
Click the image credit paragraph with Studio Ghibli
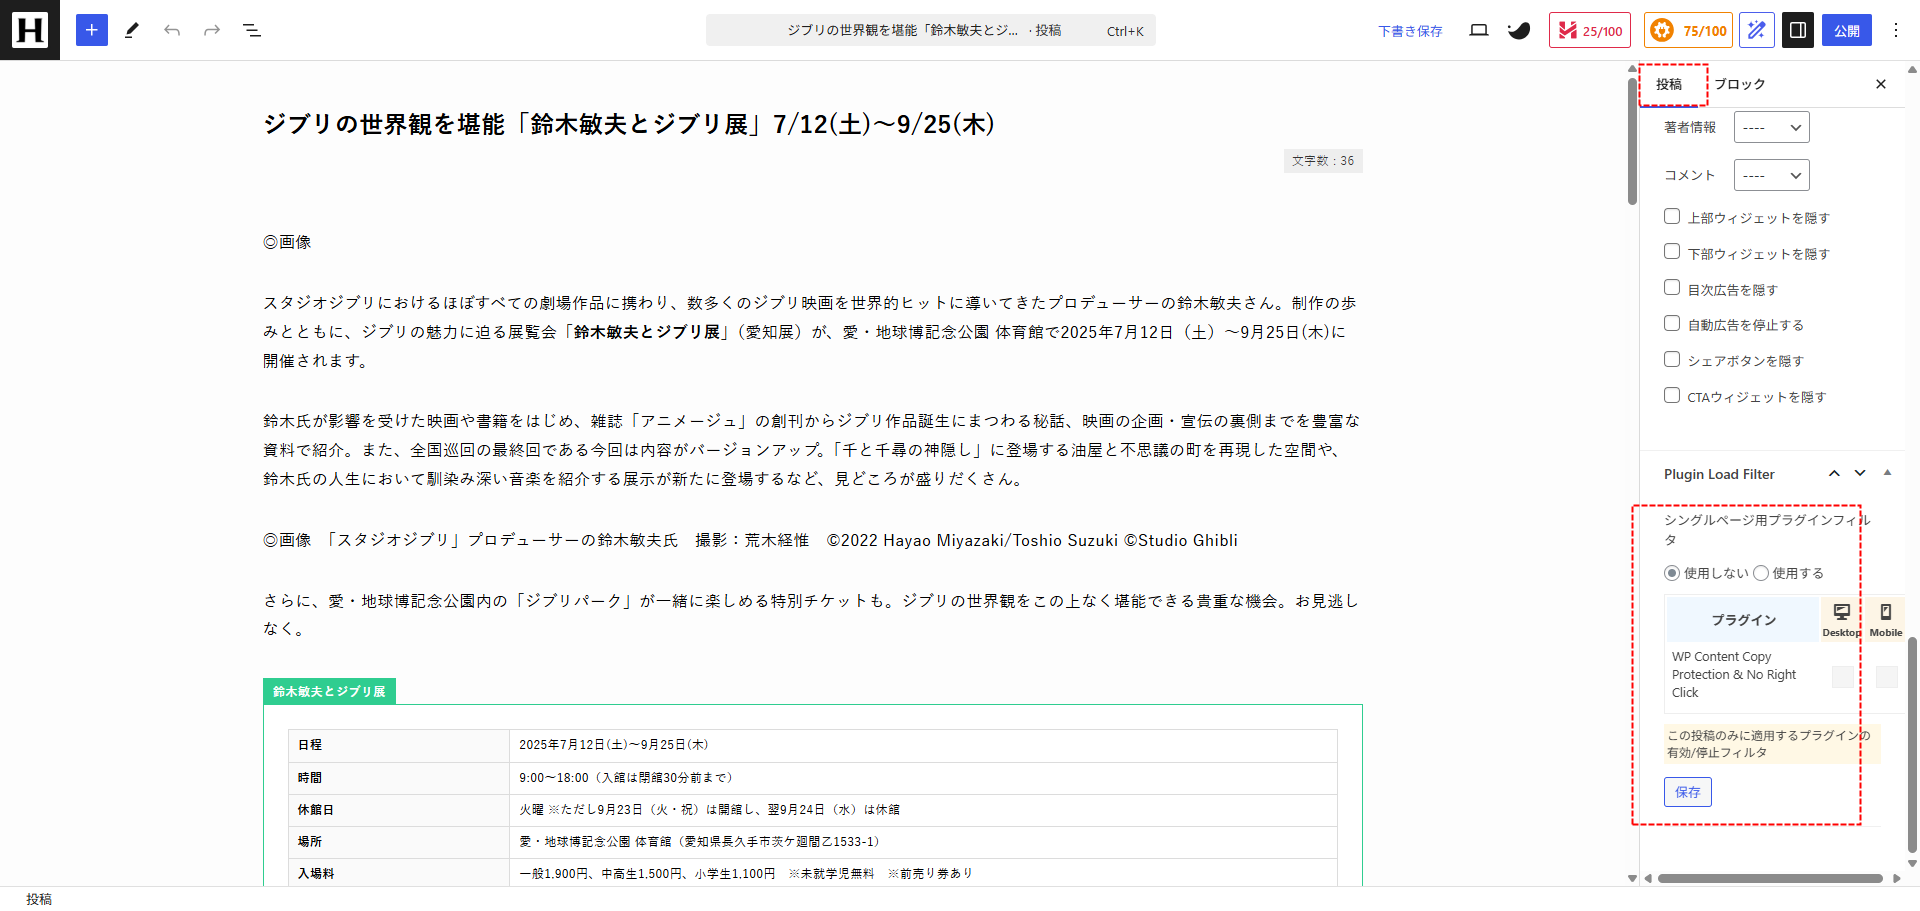click(x=750, y=540)
